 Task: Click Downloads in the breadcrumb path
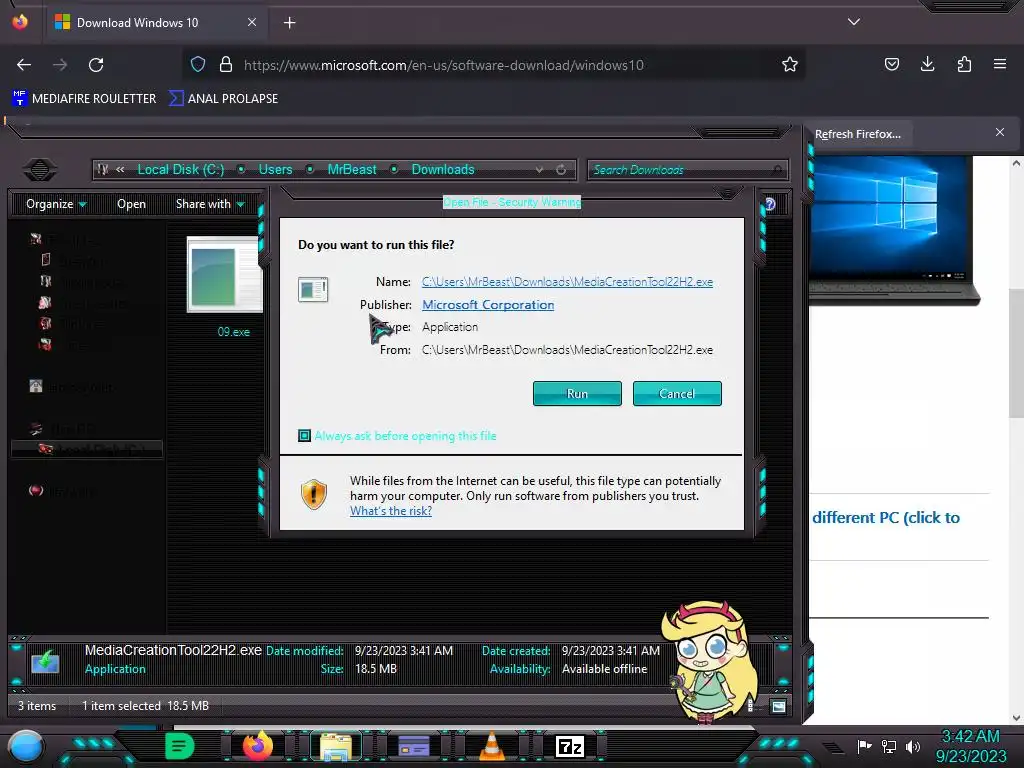[443, 170]
